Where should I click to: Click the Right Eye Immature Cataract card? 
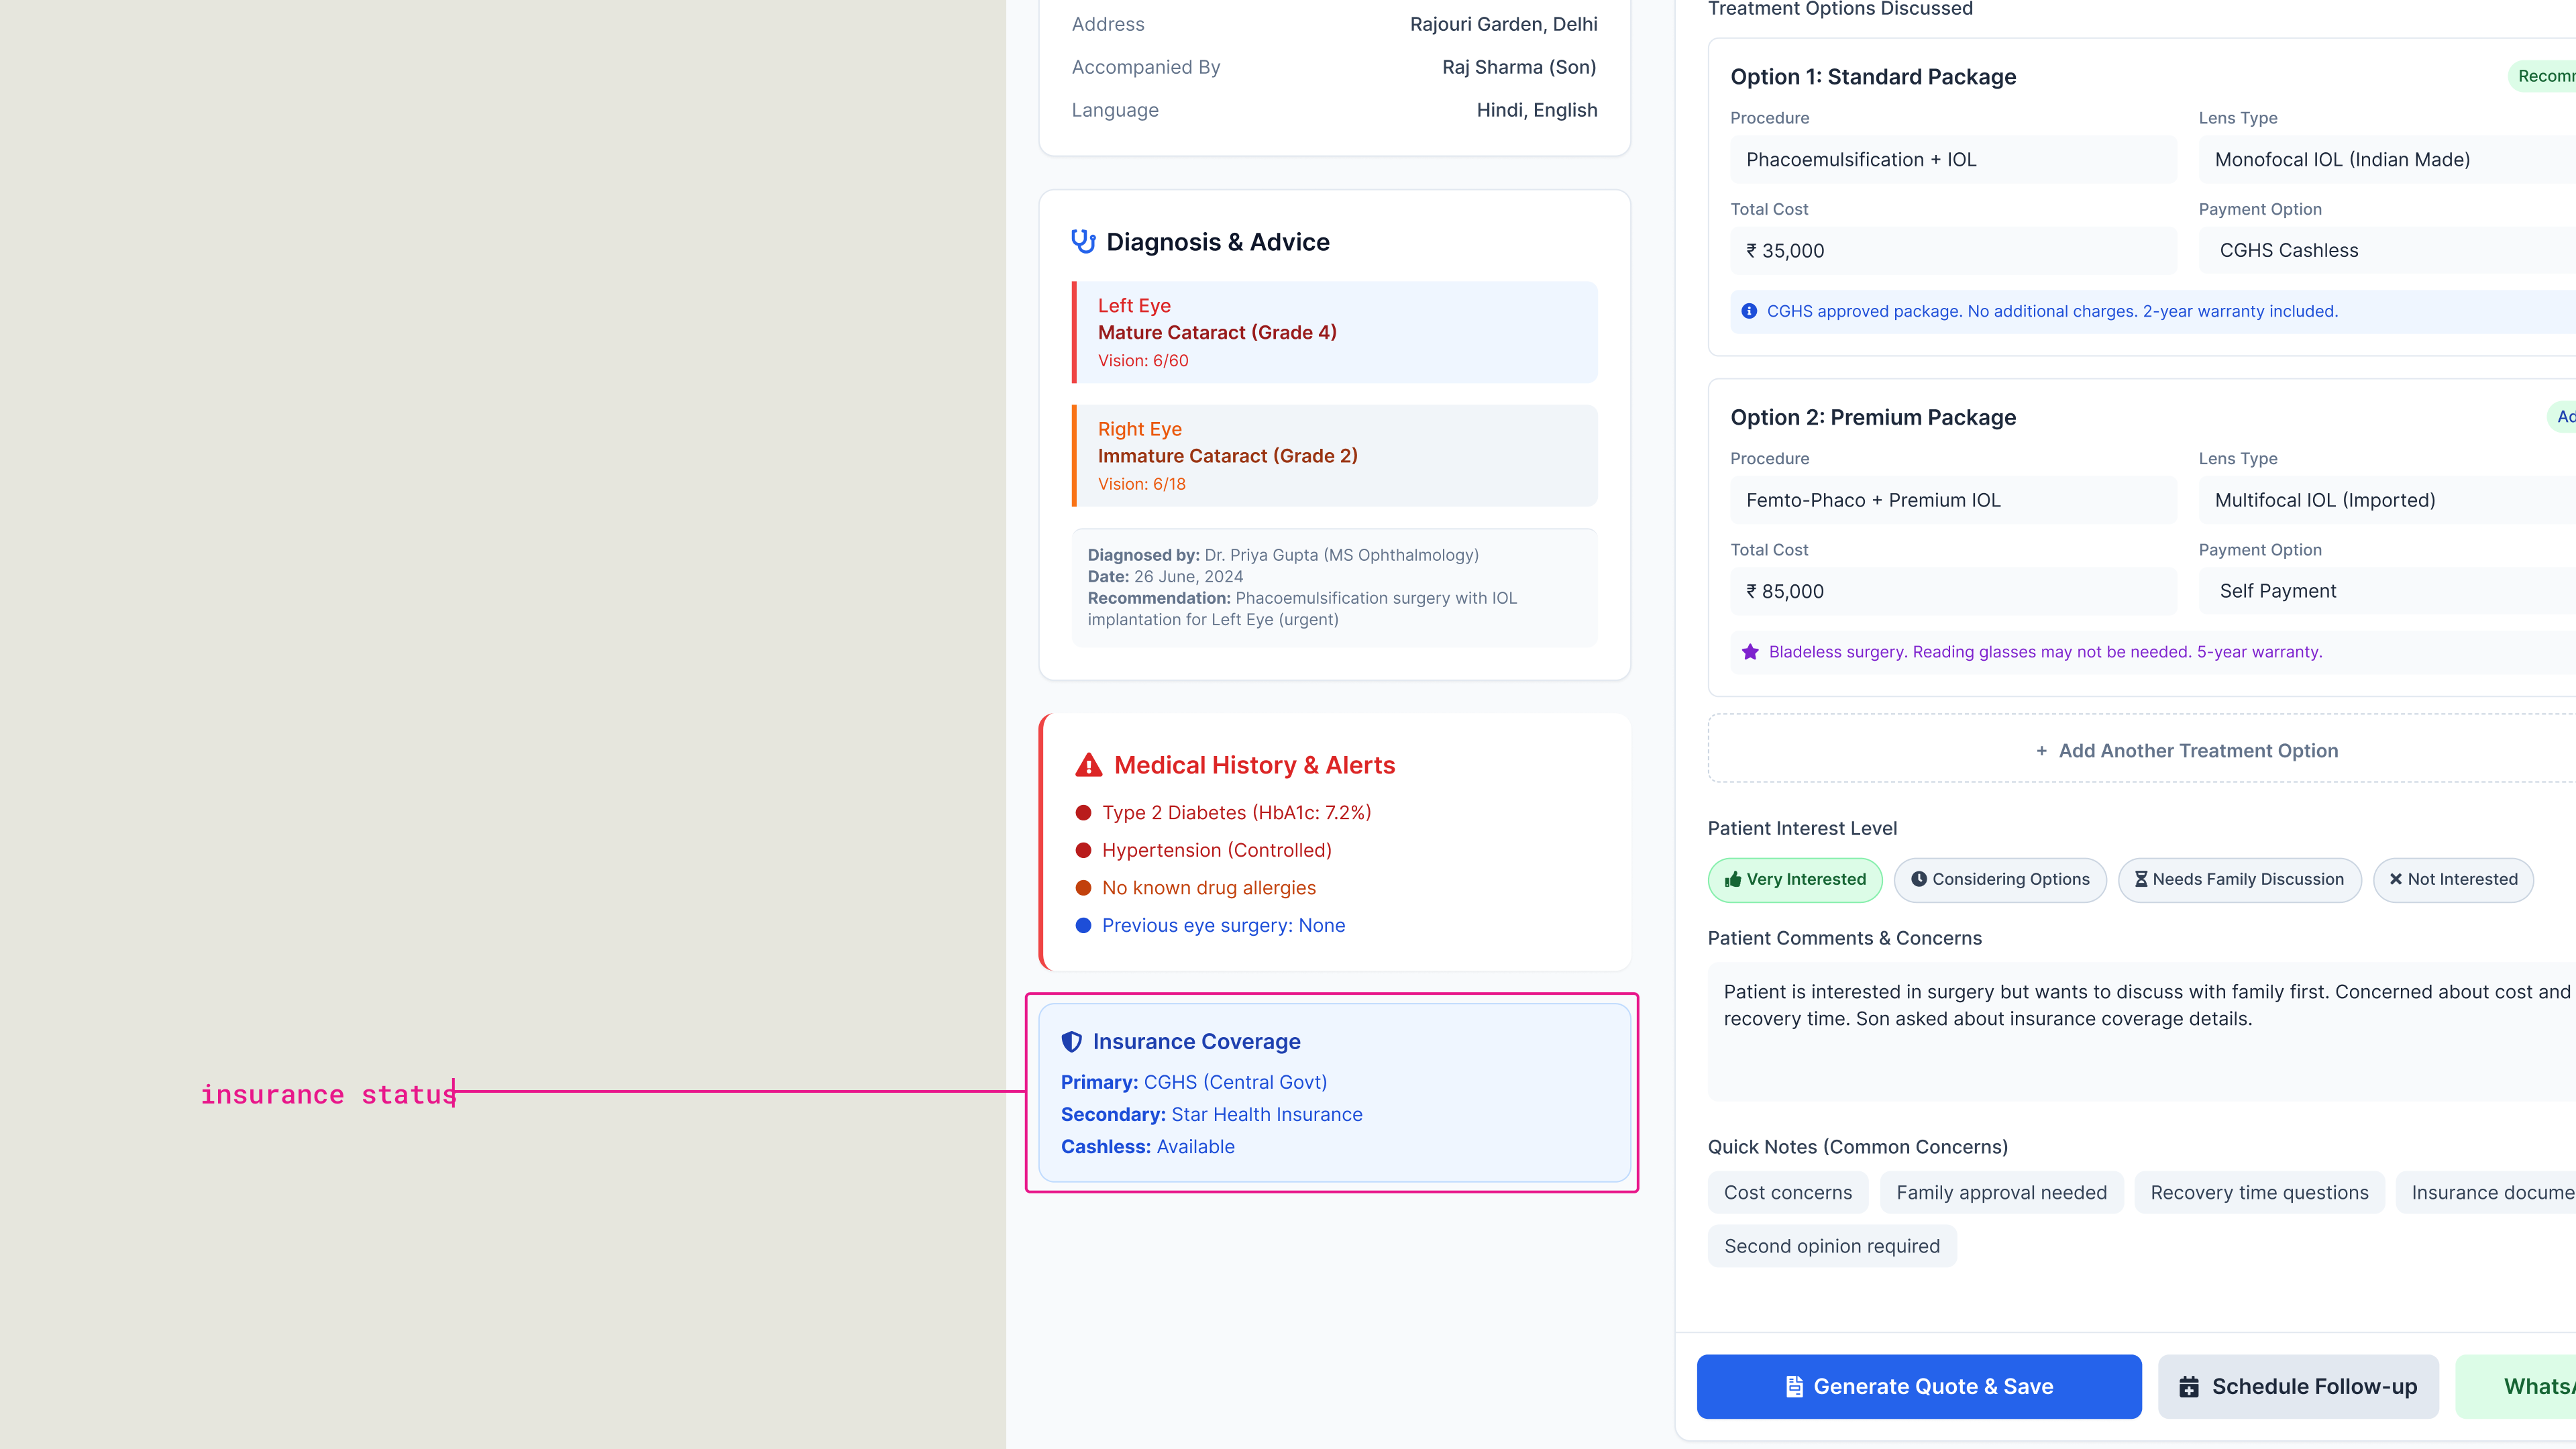[1335, 456]
